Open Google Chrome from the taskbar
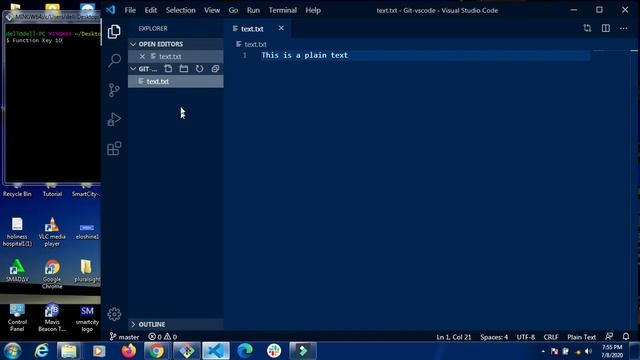Screen dimensions: 640x360 pyautogui.click(x=156, y=351)
